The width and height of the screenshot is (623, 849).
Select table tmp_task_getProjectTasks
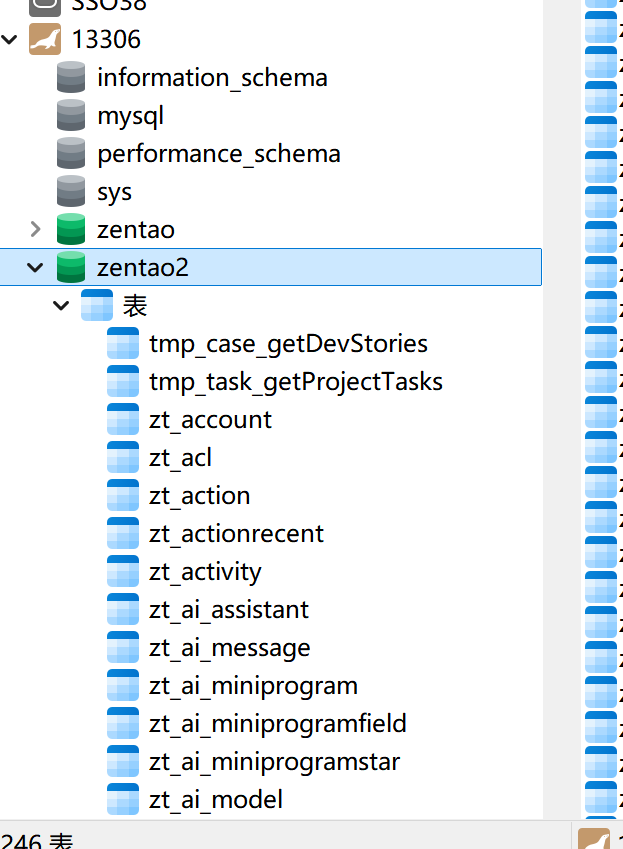click(296, 382)
